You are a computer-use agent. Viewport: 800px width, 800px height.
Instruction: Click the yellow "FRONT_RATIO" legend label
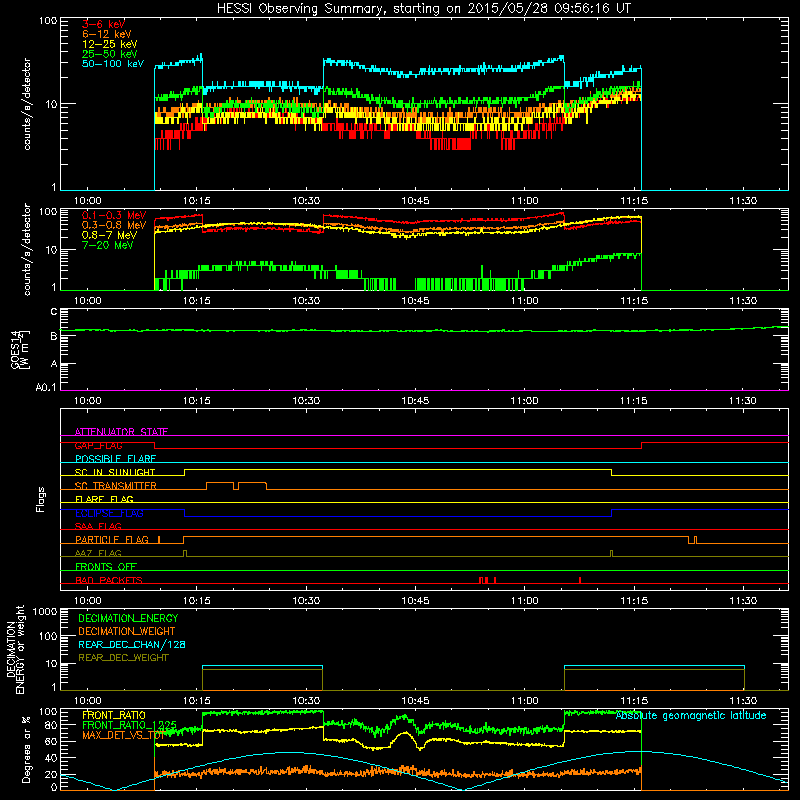(x=114, y=715)
